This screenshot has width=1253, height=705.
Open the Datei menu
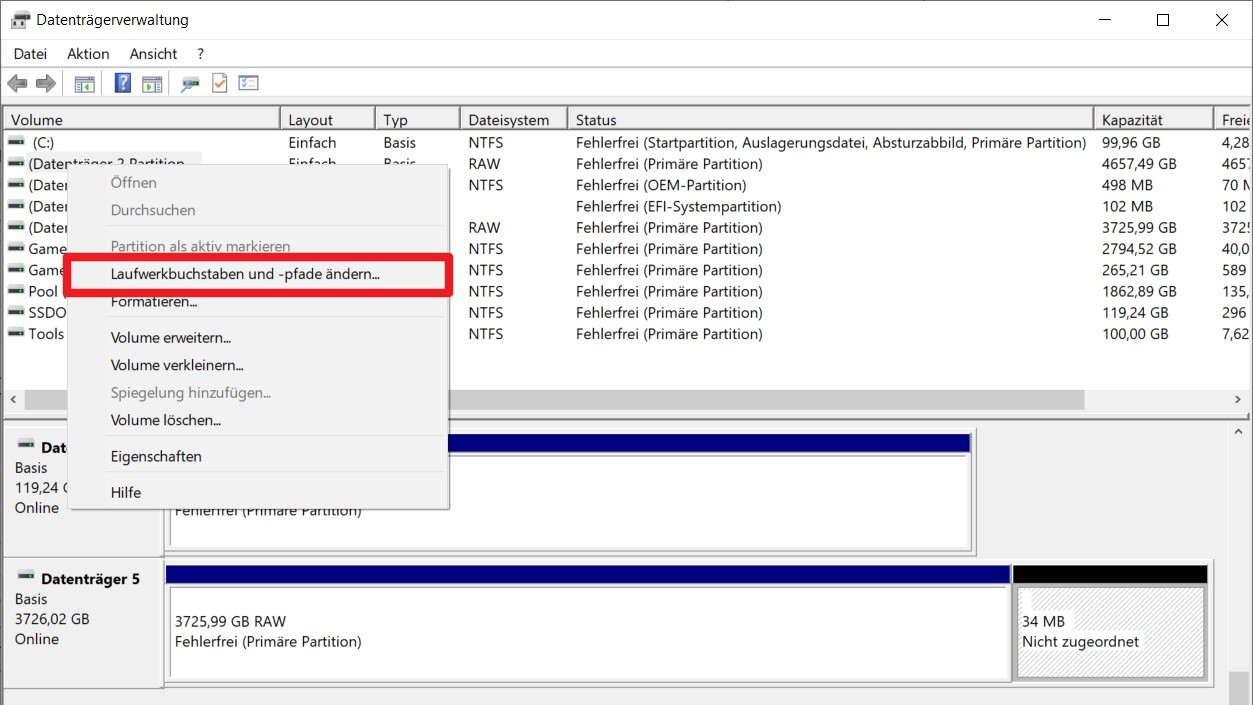30,54
